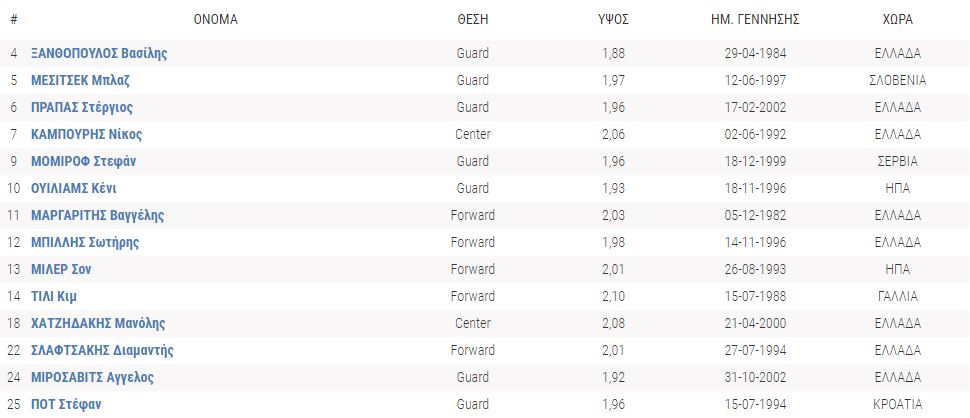The width and height of the screenshot is (970, 418).
Task: Select ΜΙΡΟΣΑΒΙΤΣ Αγγελος from the list
Action: point(93,377)
